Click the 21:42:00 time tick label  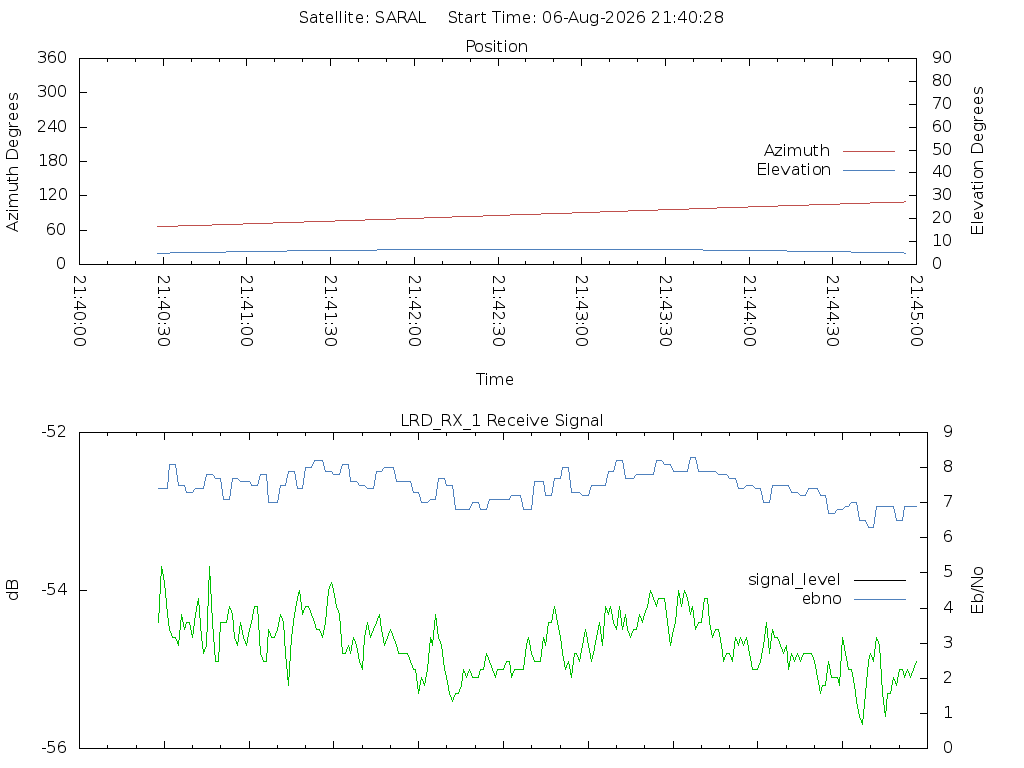tap(414, 311)
